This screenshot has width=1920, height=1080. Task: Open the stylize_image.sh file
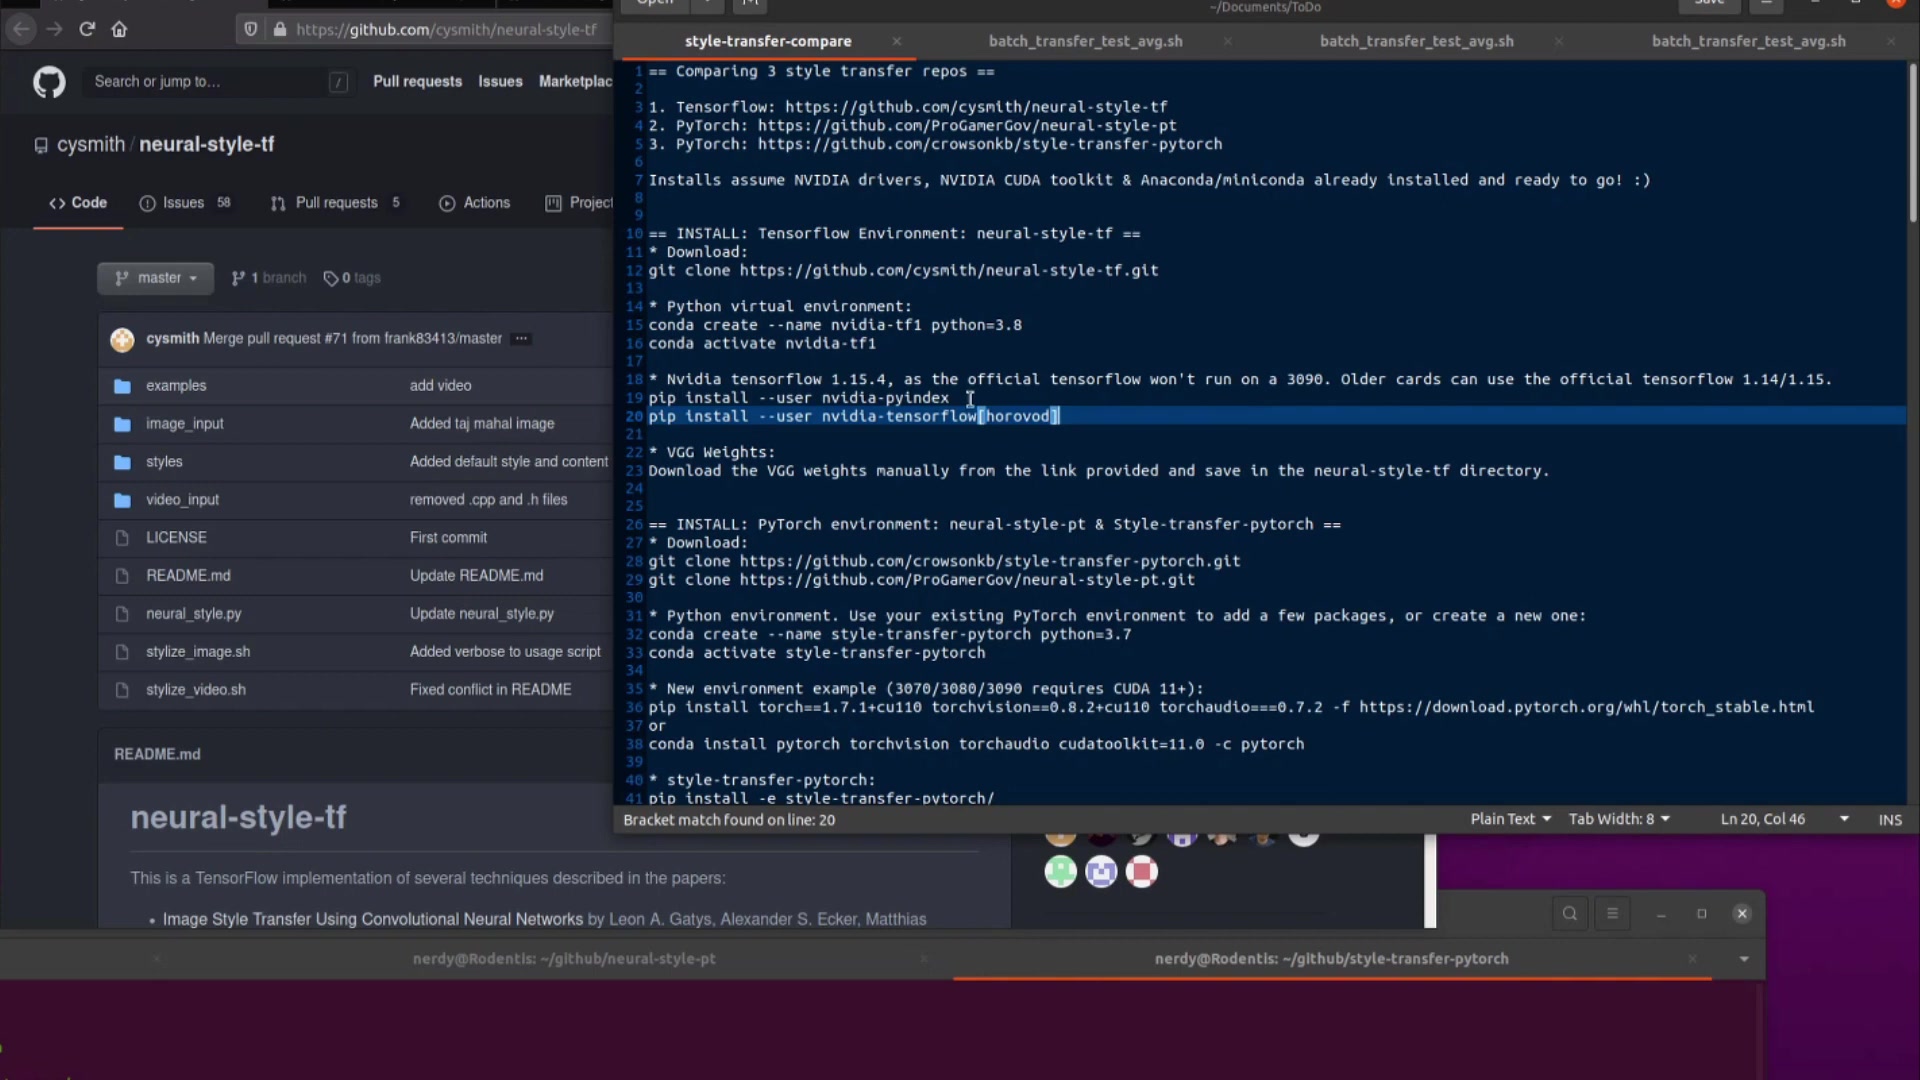198,652
